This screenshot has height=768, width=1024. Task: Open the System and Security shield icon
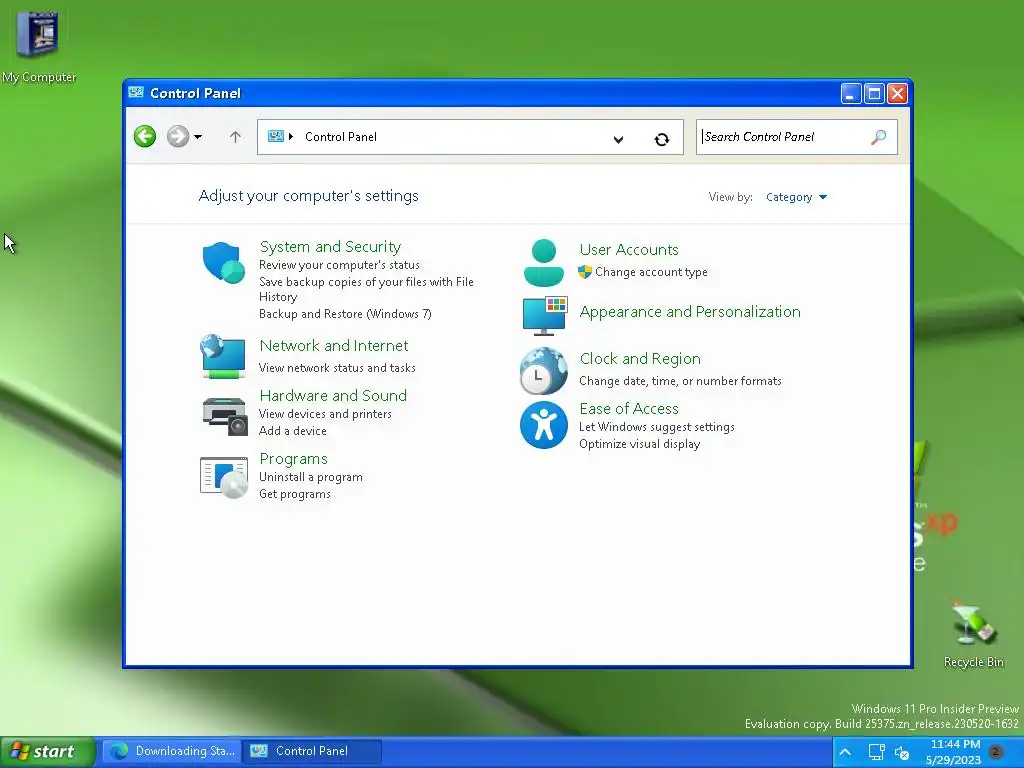click(223, 263)
